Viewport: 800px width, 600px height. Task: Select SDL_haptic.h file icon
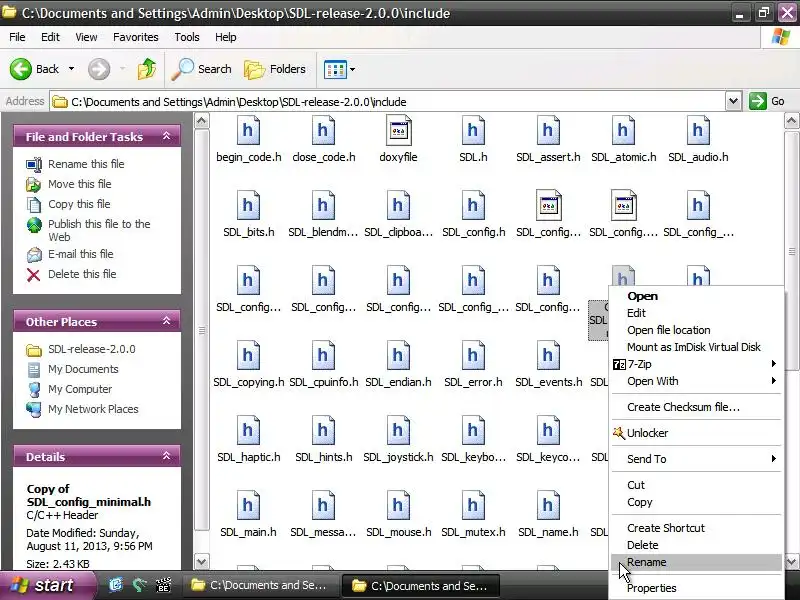(x=248, y=431)
